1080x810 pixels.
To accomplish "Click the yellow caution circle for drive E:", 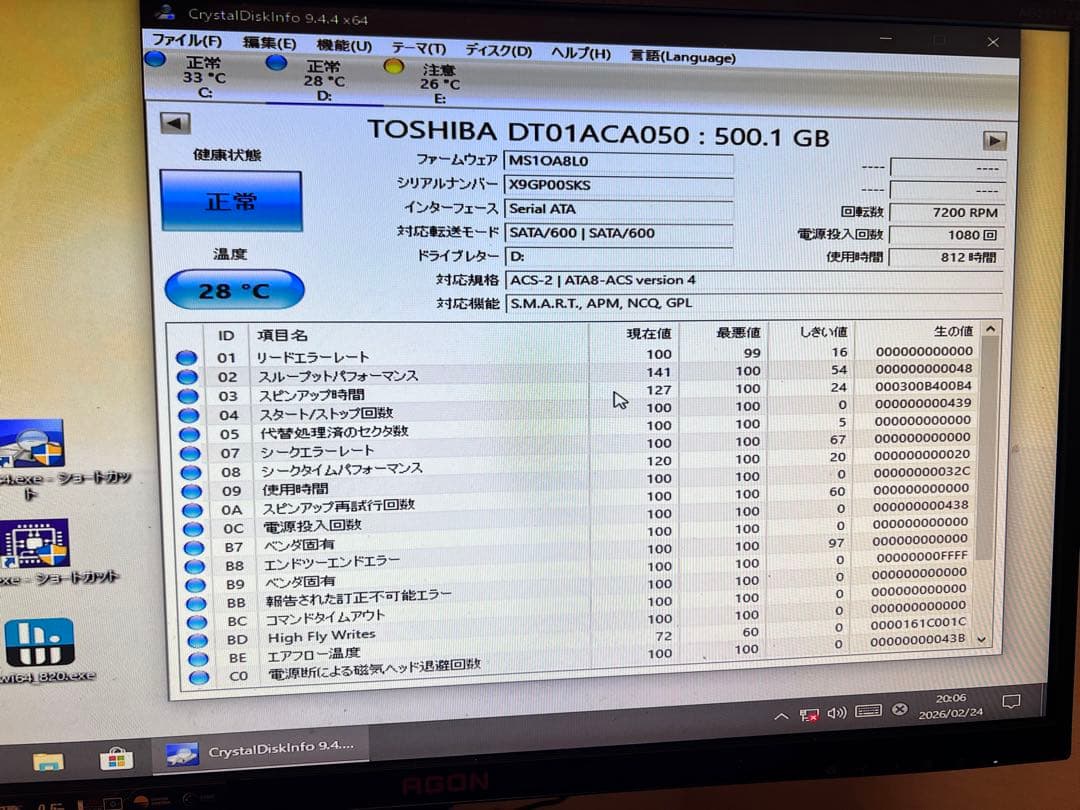I will 393,67.
